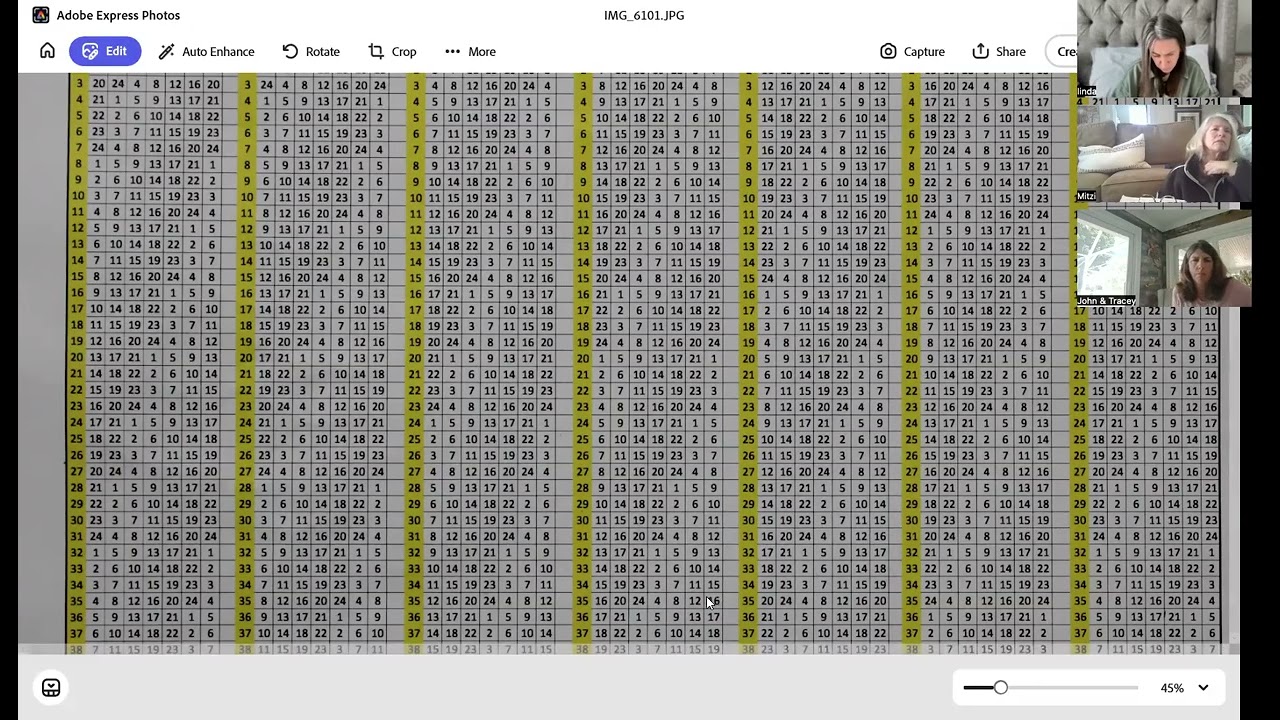The width and height of the screenshot is (1280, 720).
Task: Click the Adobe Express Photos window title
Action: [118, 15]
